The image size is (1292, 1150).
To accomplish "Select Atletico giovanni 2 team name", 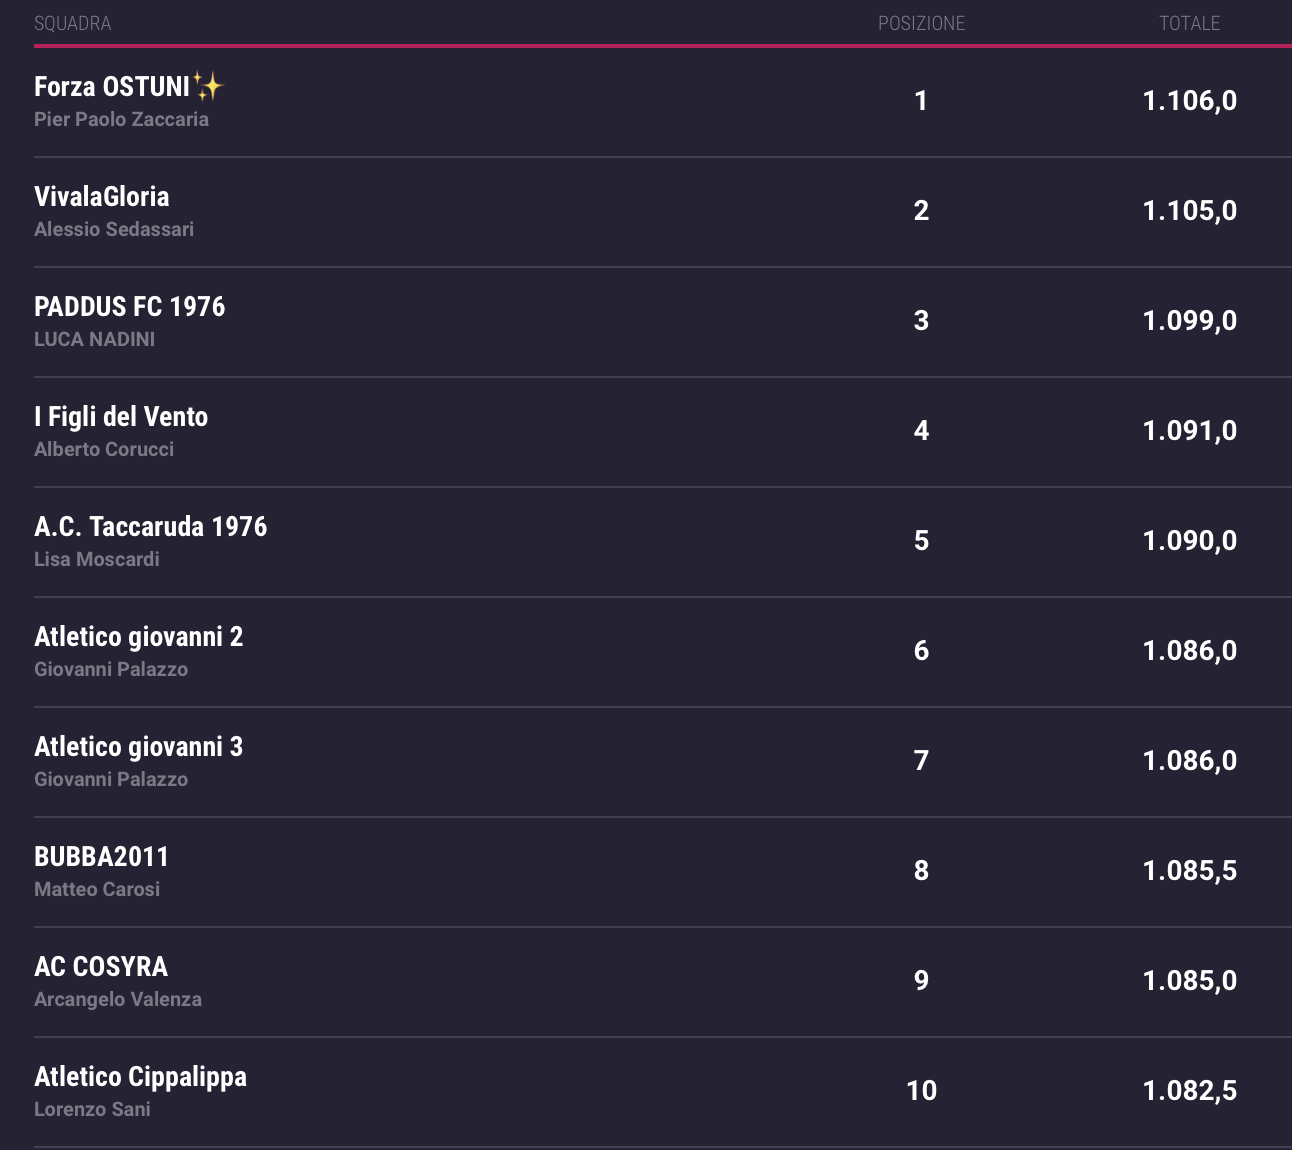I will point(138,637).
